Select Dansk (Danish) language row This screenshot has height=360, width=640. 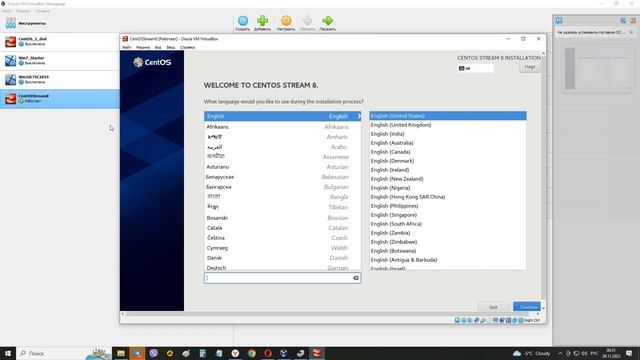click(282, 258)
